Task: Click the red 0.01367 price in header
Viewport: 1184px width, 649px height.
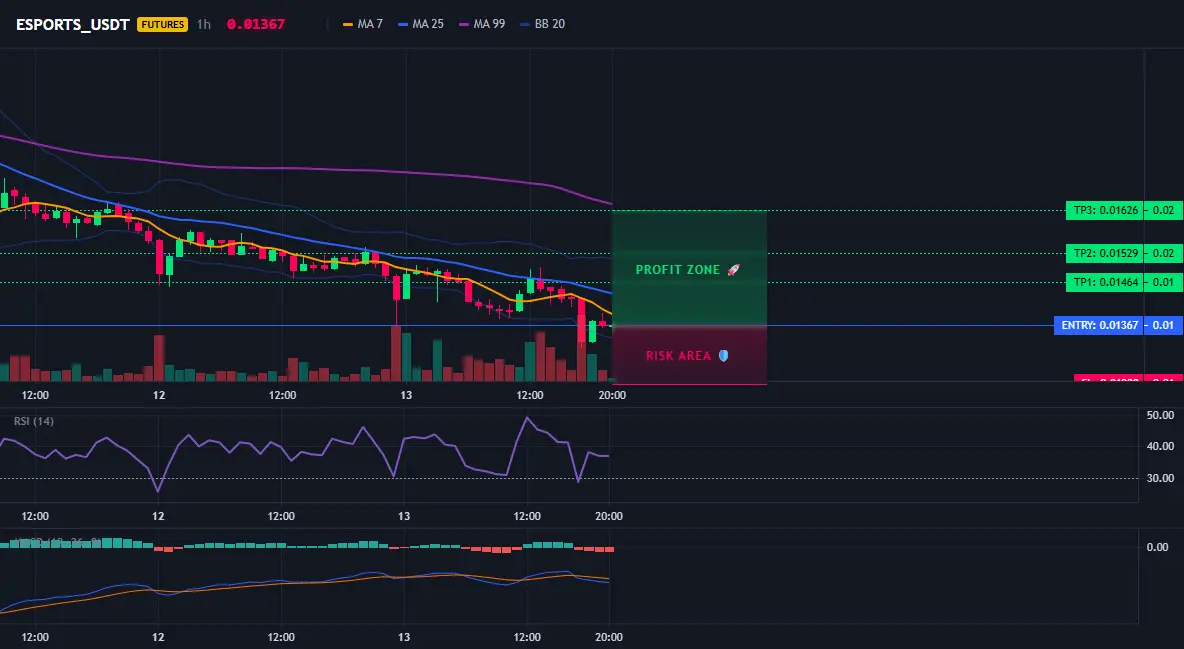Action: point(255,24)
